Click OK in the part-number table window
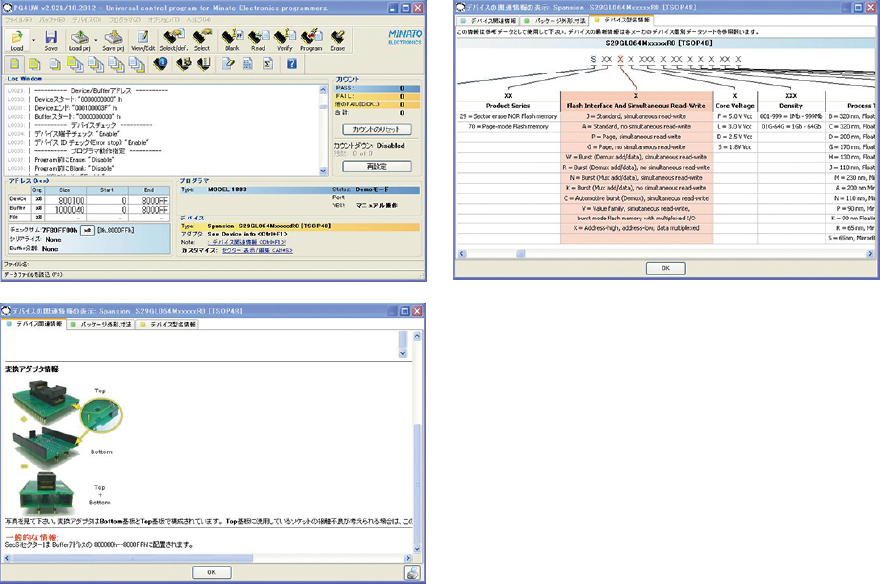This screenshot has height=584, width=880. coord(666,268)
